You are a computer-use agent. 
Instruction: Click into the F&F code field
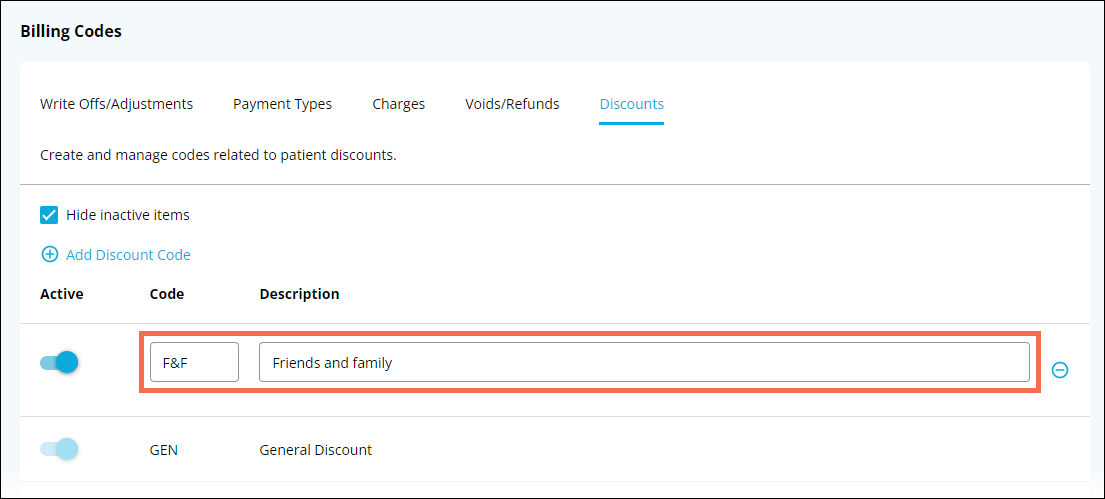point(194,362)
